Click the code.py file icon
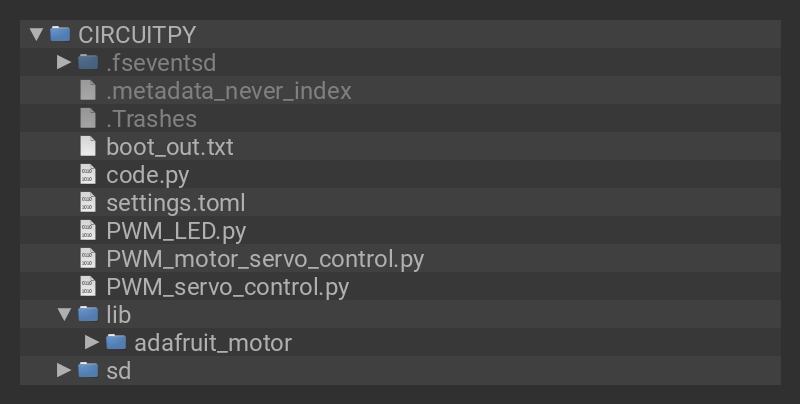This screenshot has height=404, width=800. (x=88, y=175)
